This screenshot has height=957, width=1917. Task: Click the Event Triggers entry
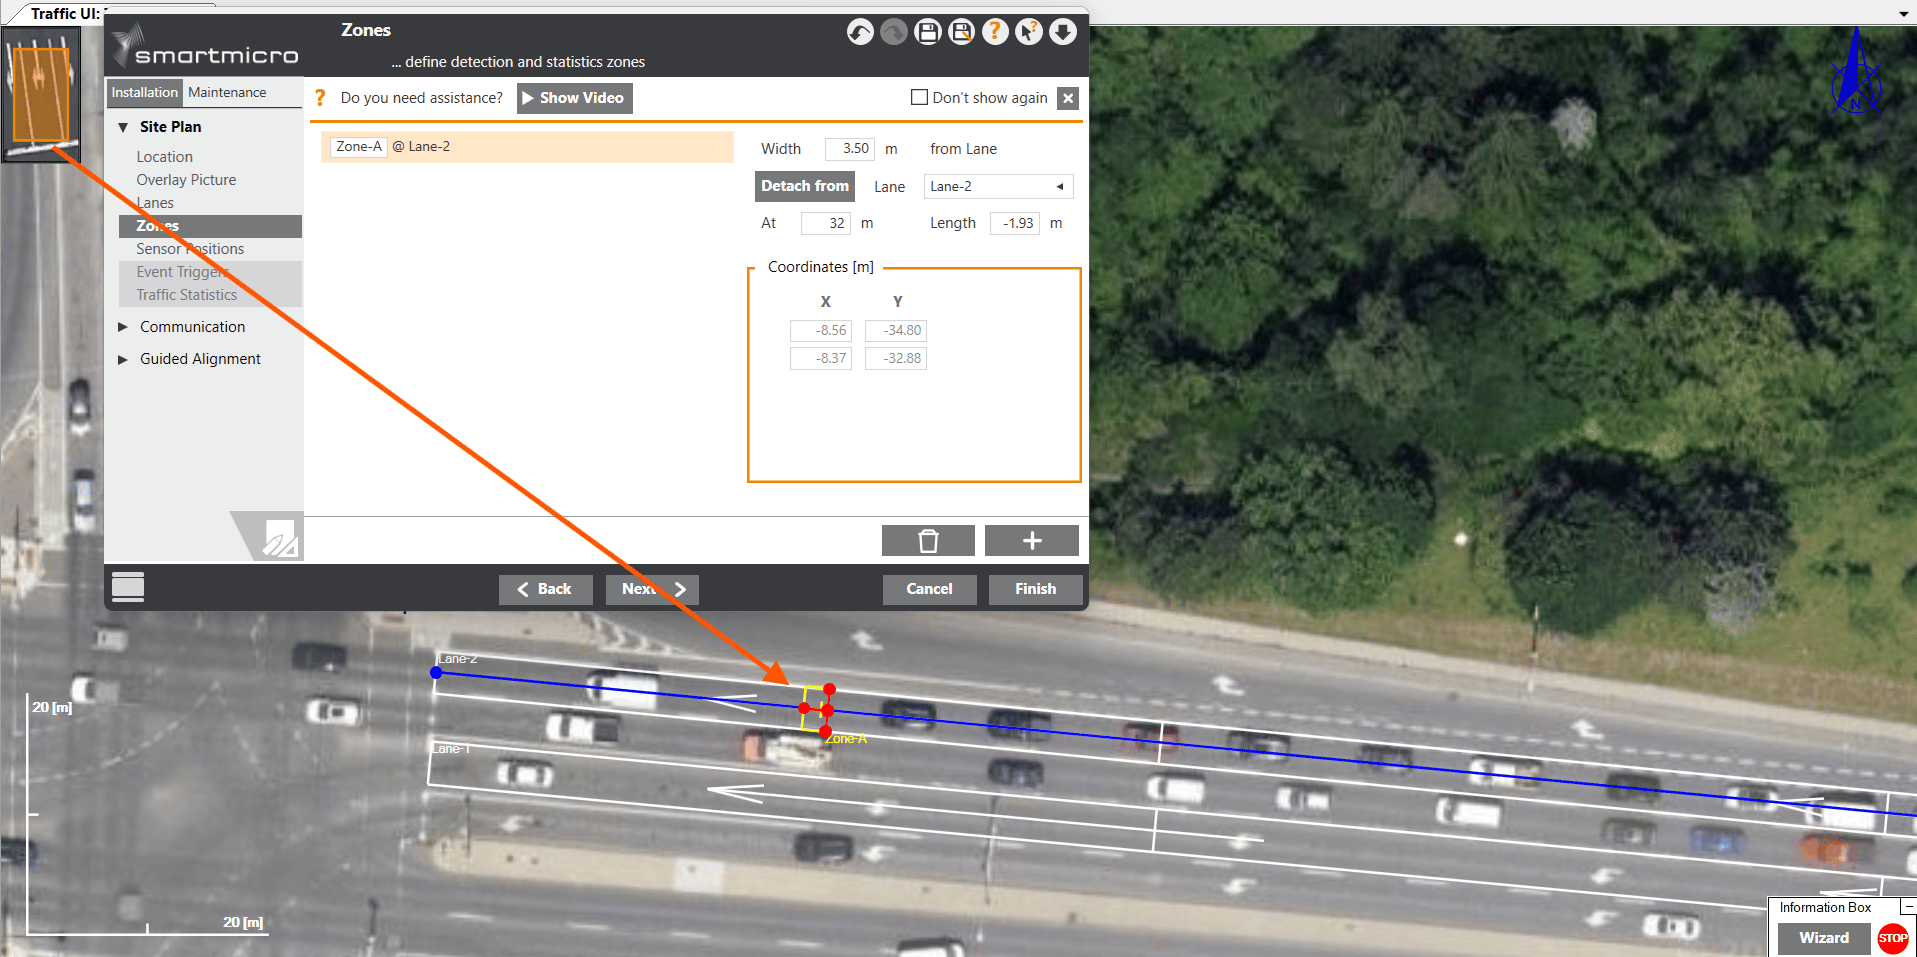183,272
